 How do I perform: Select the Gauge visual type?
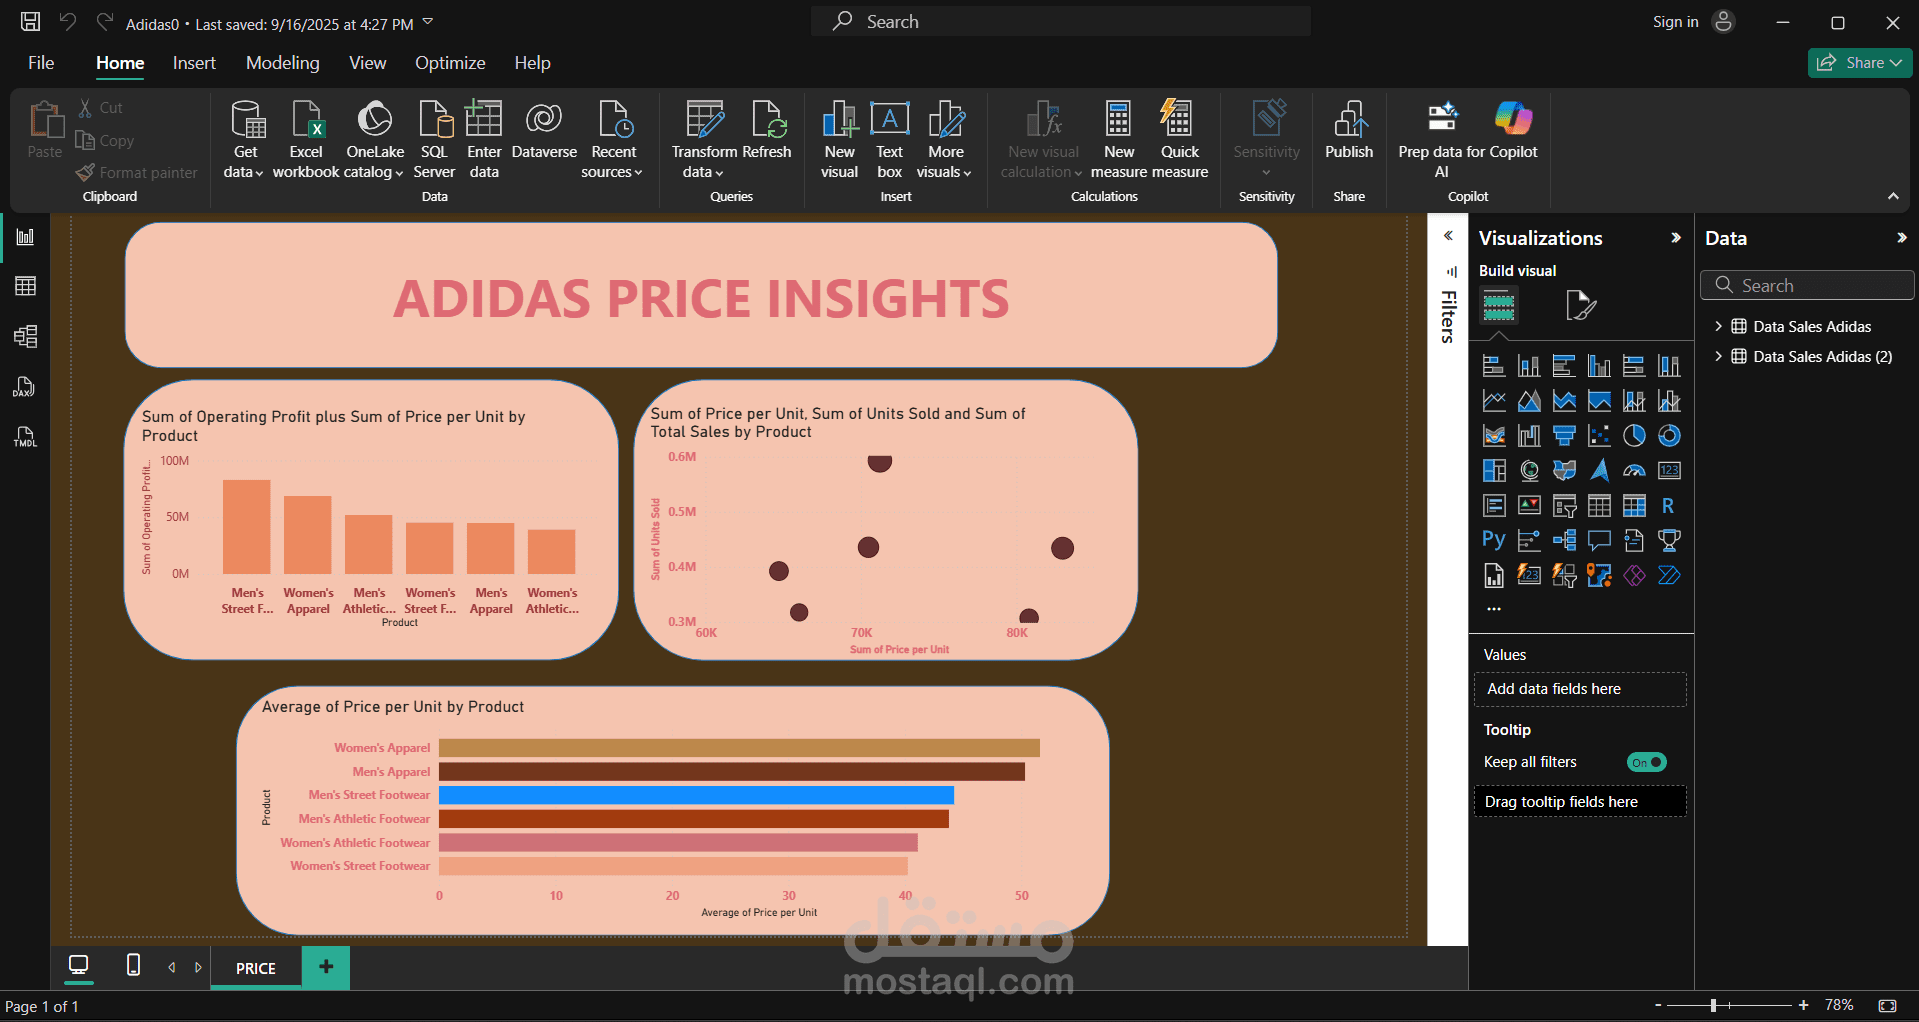[1634, 471]
